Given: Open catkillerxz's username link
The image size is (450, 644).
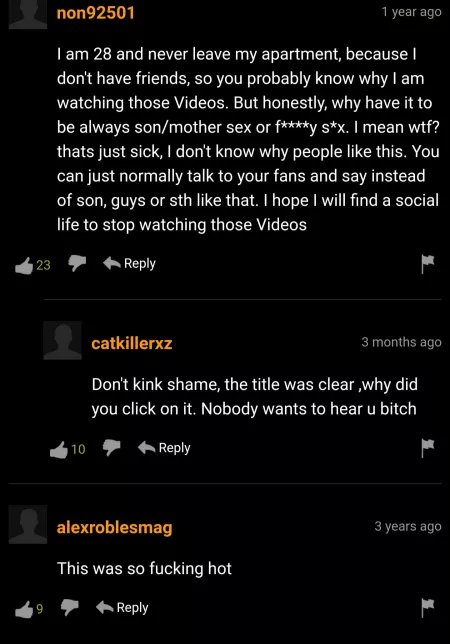Looking at the screenshot, I should [132, 343].
